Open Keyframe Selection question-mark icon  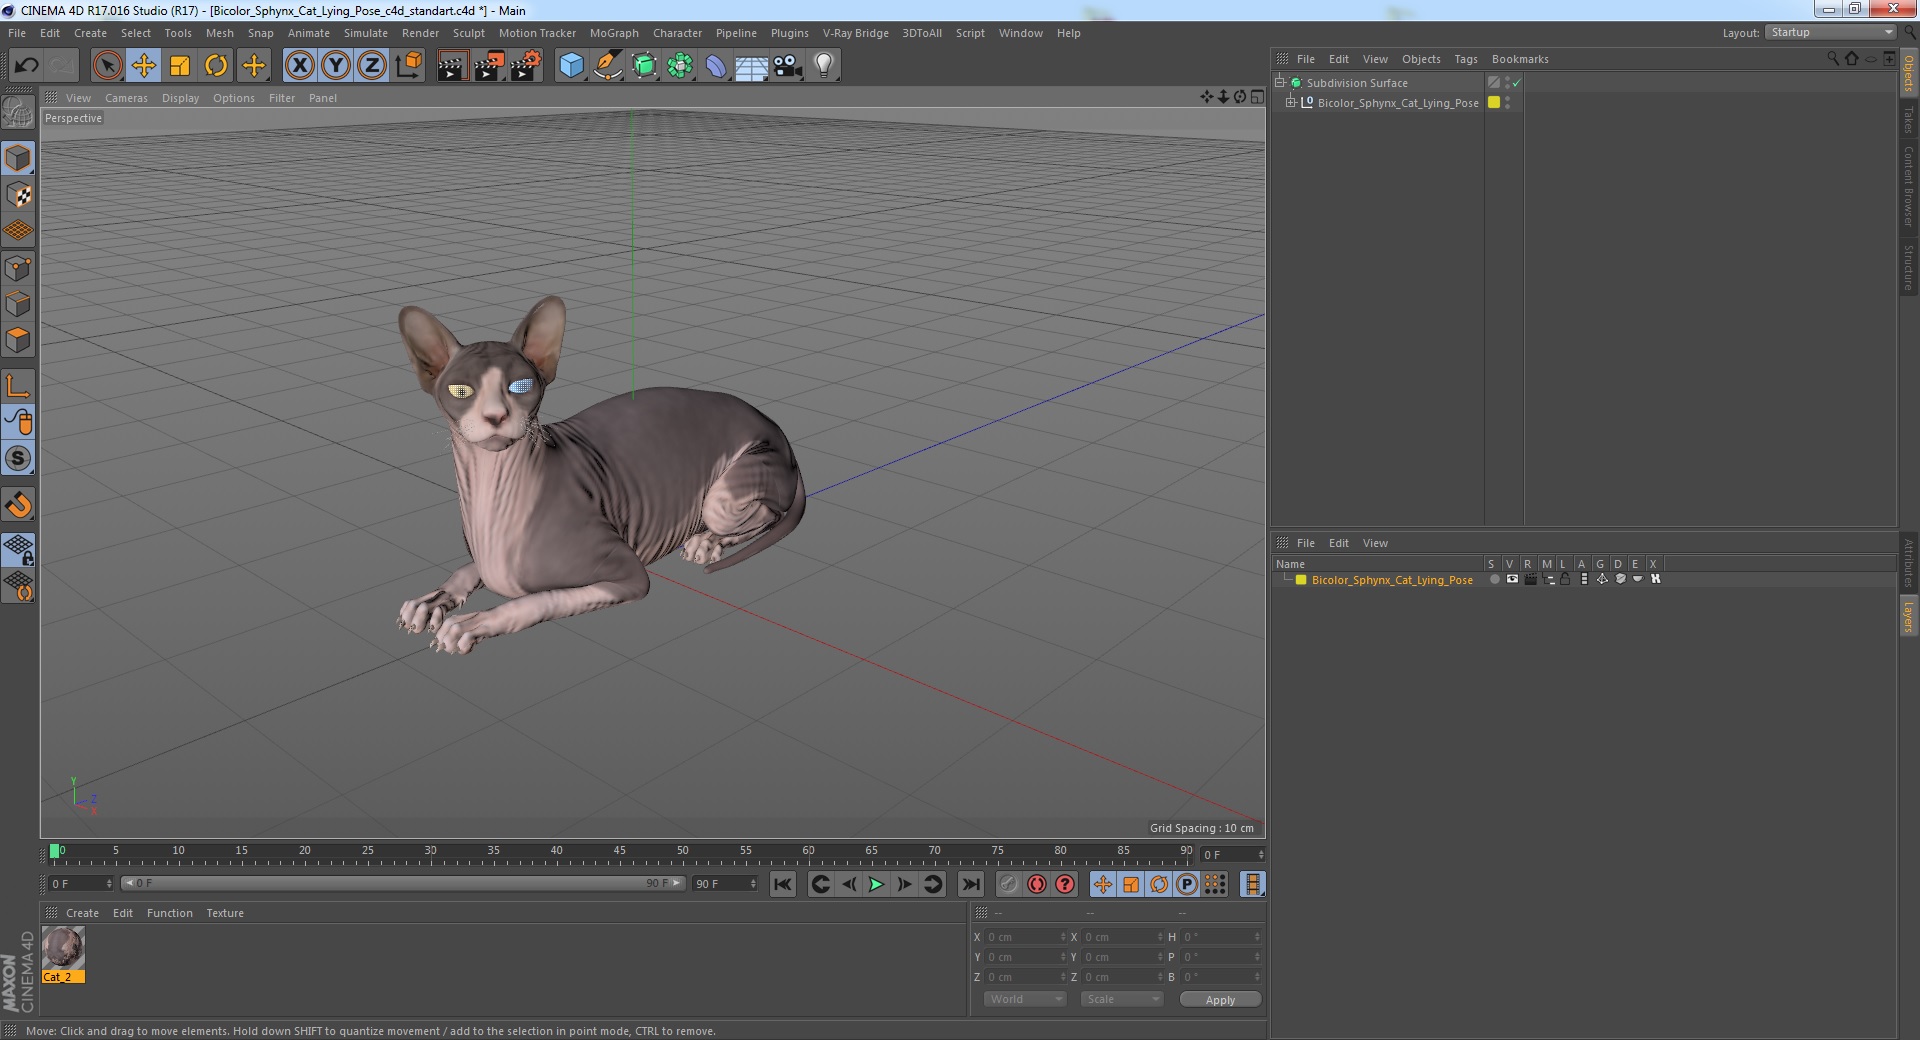(1065, 884)
